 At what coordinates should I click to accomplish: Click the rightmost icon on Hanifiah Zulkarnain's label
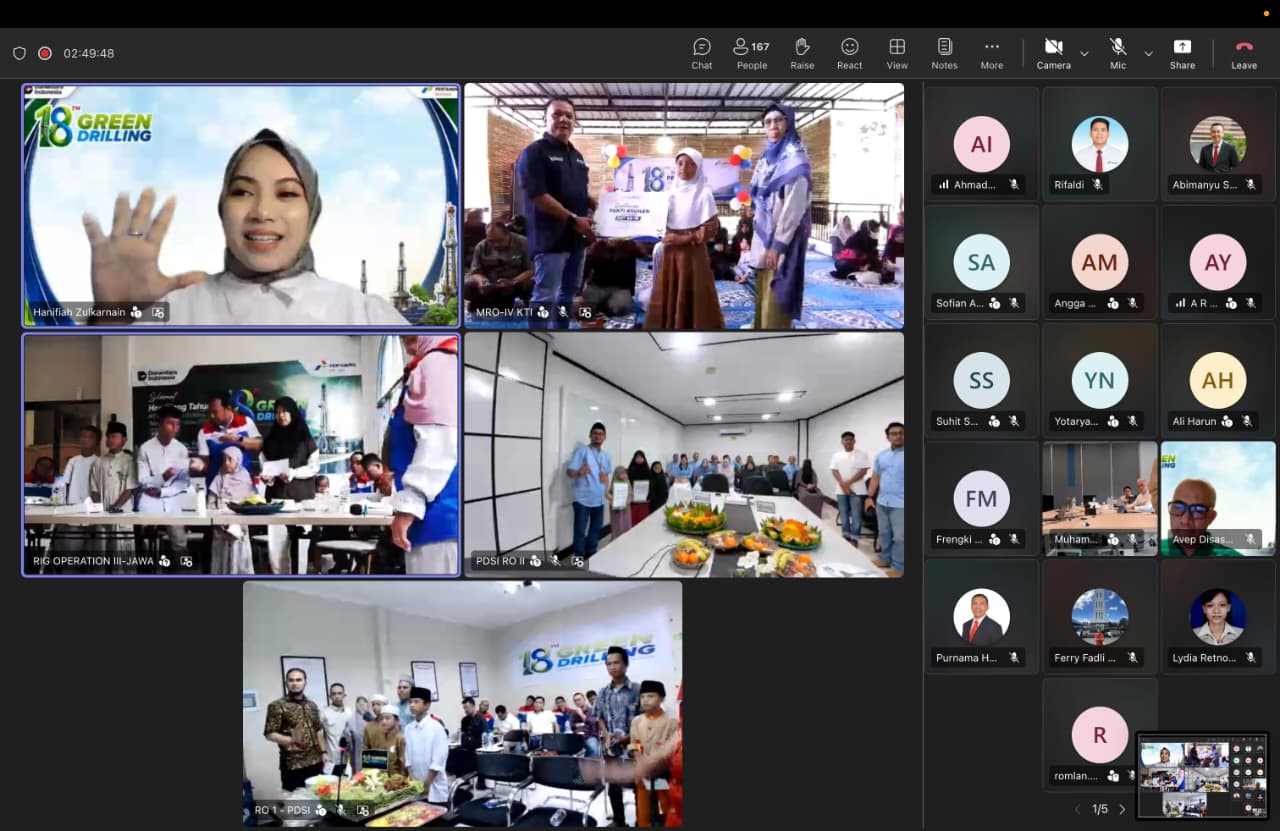tap(158, 312)
